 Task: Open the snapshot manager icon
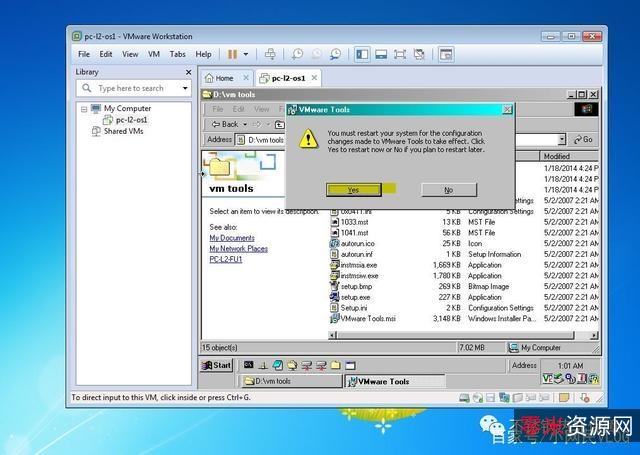point(336,54)
